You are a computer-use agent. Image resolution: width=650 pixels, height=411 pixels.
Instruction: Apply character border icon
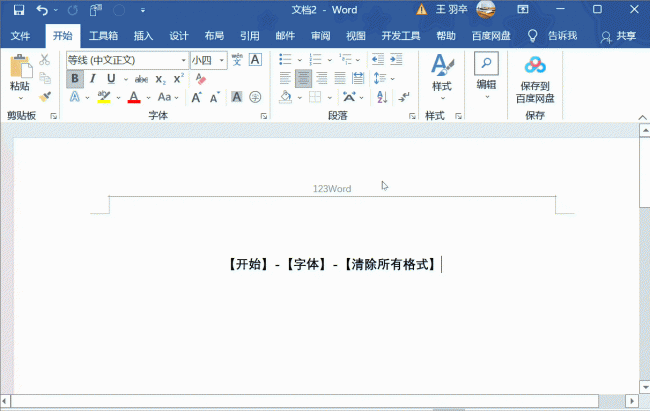pyautogui.click(x=255, y=60)
